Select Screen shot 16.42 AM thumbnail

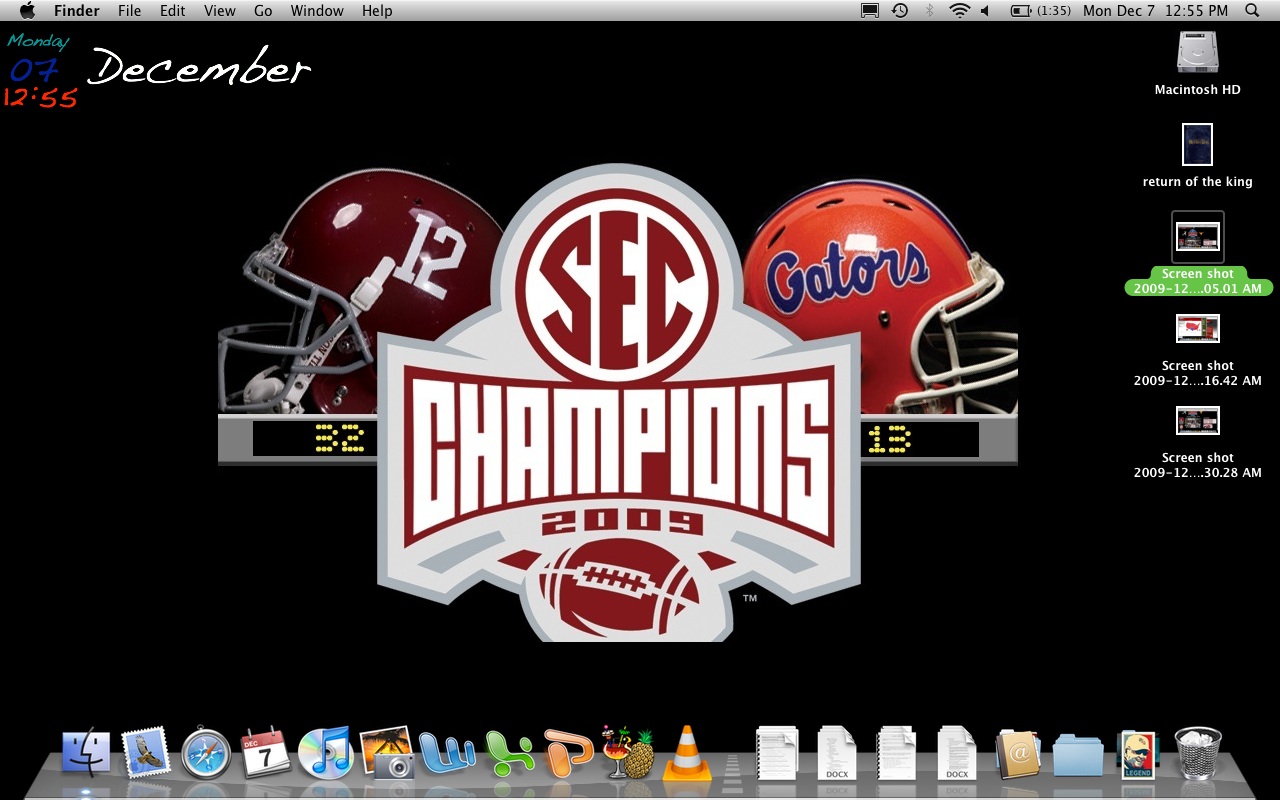coord(1197,329)
